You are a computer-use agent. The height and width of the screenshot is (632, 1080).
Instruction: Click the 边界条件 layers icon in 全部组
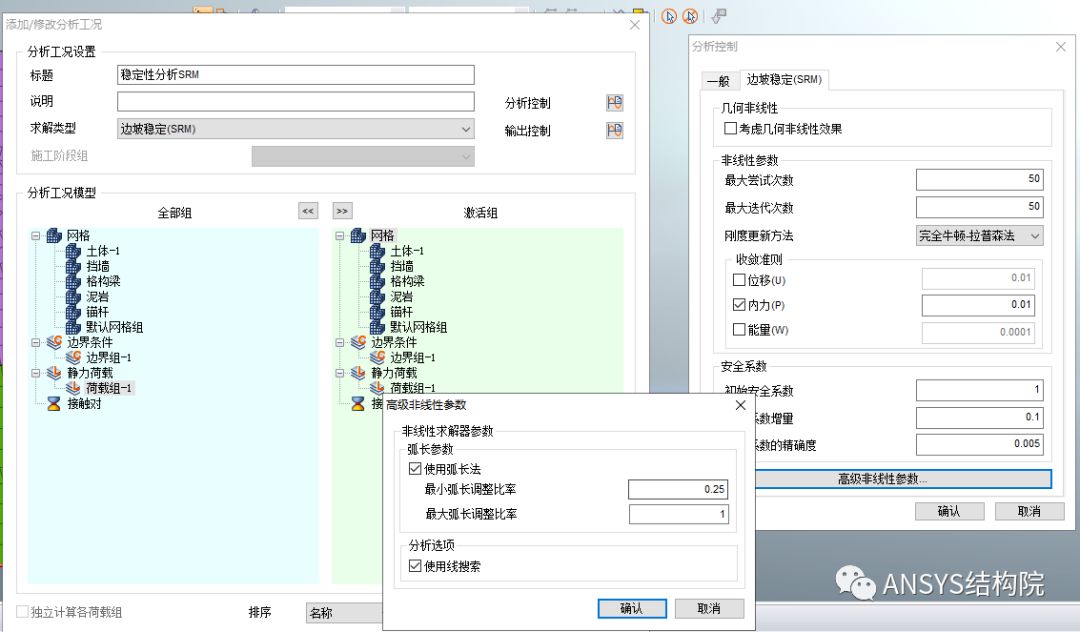click(x=53, y=340)
